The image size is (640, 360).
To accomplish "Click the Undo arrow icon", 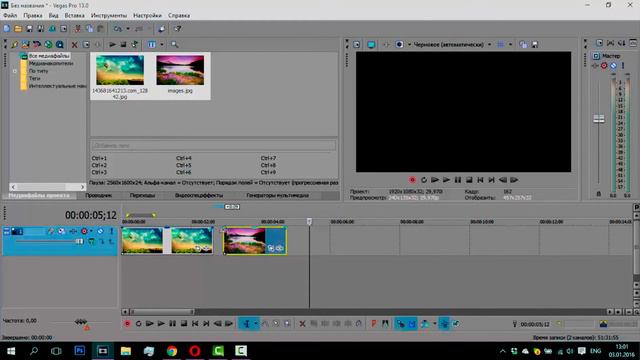I will pos(118,29).
